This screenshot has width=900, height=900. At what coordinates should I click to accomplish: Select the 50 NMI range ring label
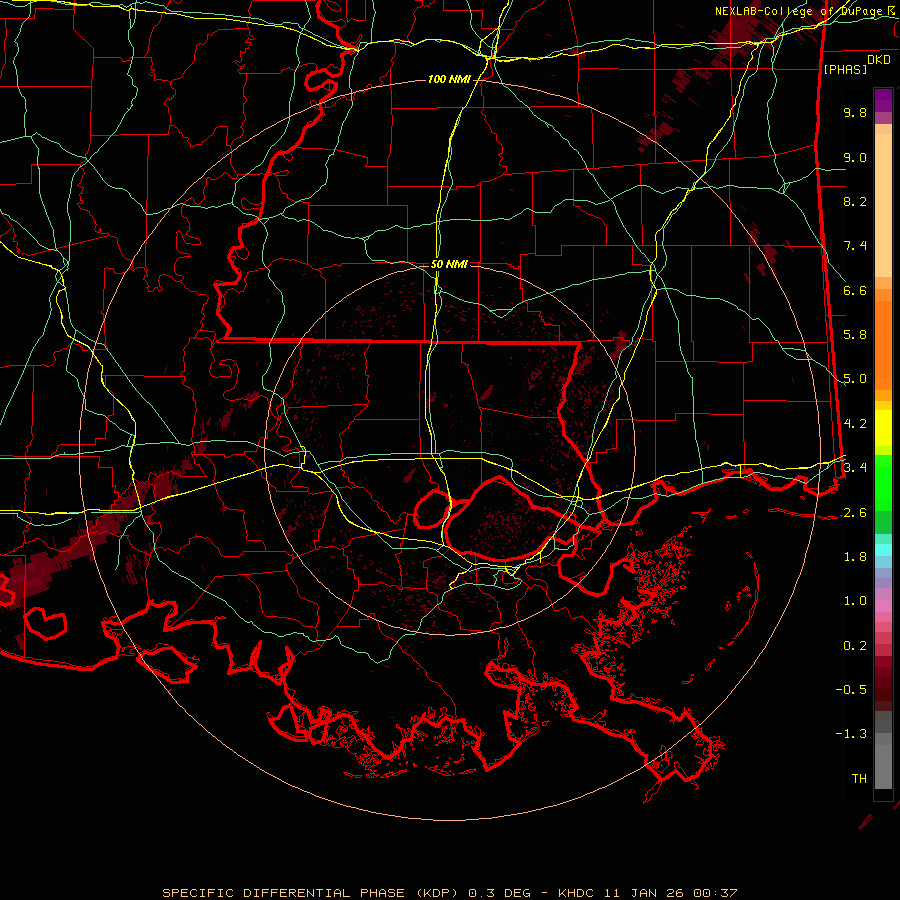pyautogui.click(x=449, y=264)
